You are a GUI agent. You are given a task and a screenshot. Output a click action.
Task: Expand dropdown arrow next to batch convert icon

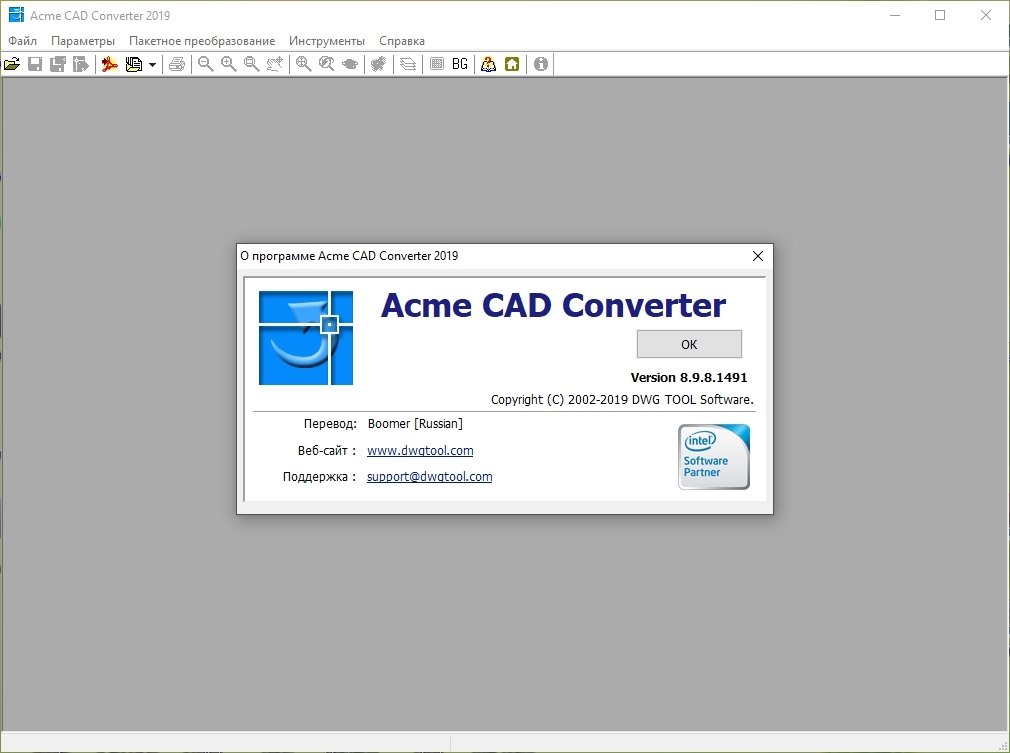pos(152,64)
